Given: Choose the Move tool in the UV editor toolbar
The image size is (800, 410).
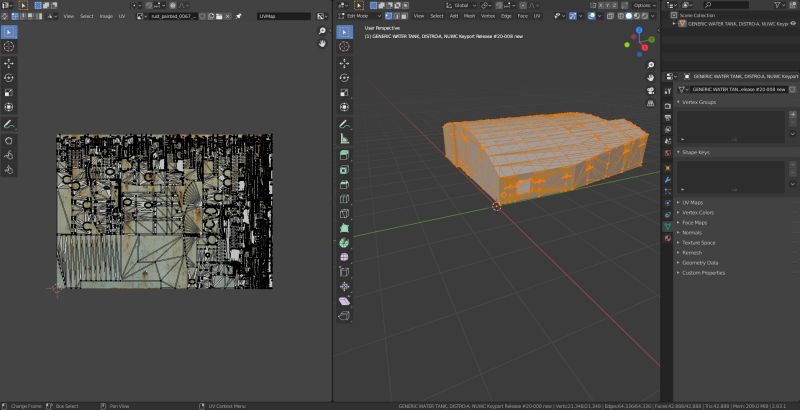Looking at the screenshot, I should [x=9, y=63].
